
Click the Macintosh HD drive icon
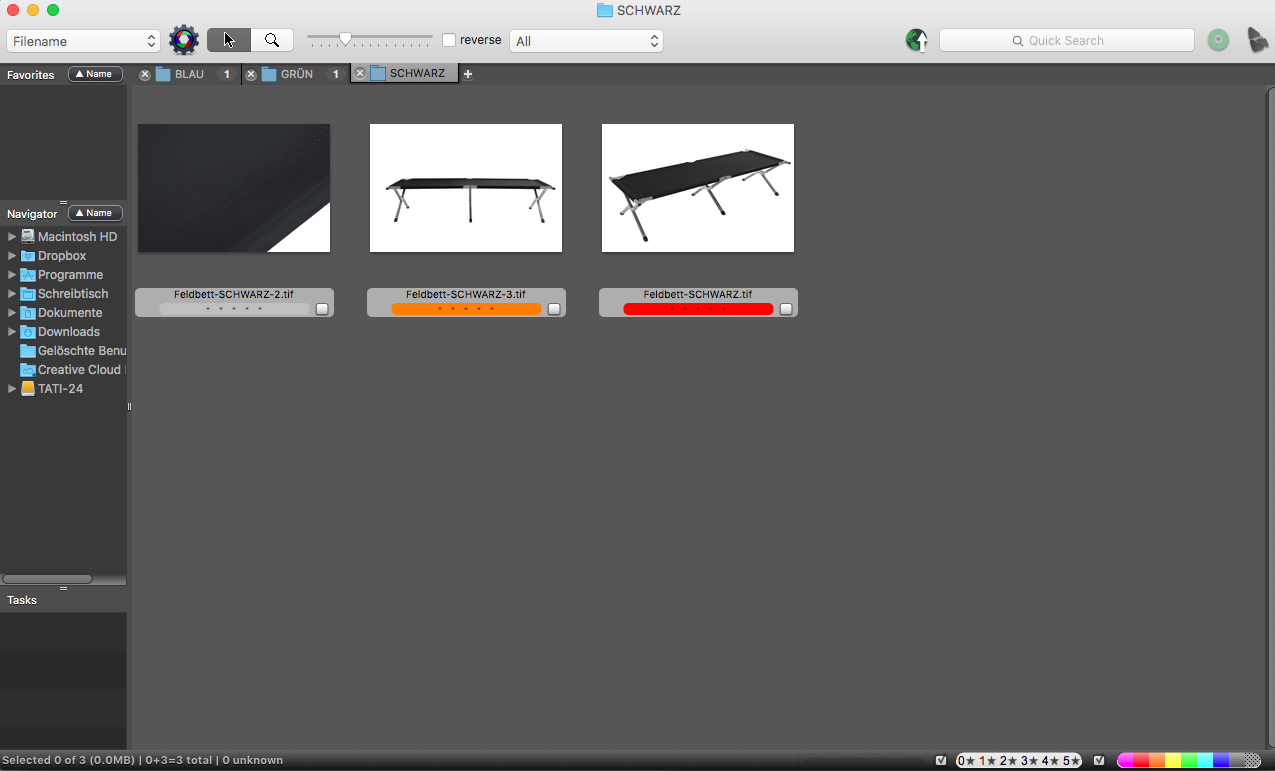[28, 237]
